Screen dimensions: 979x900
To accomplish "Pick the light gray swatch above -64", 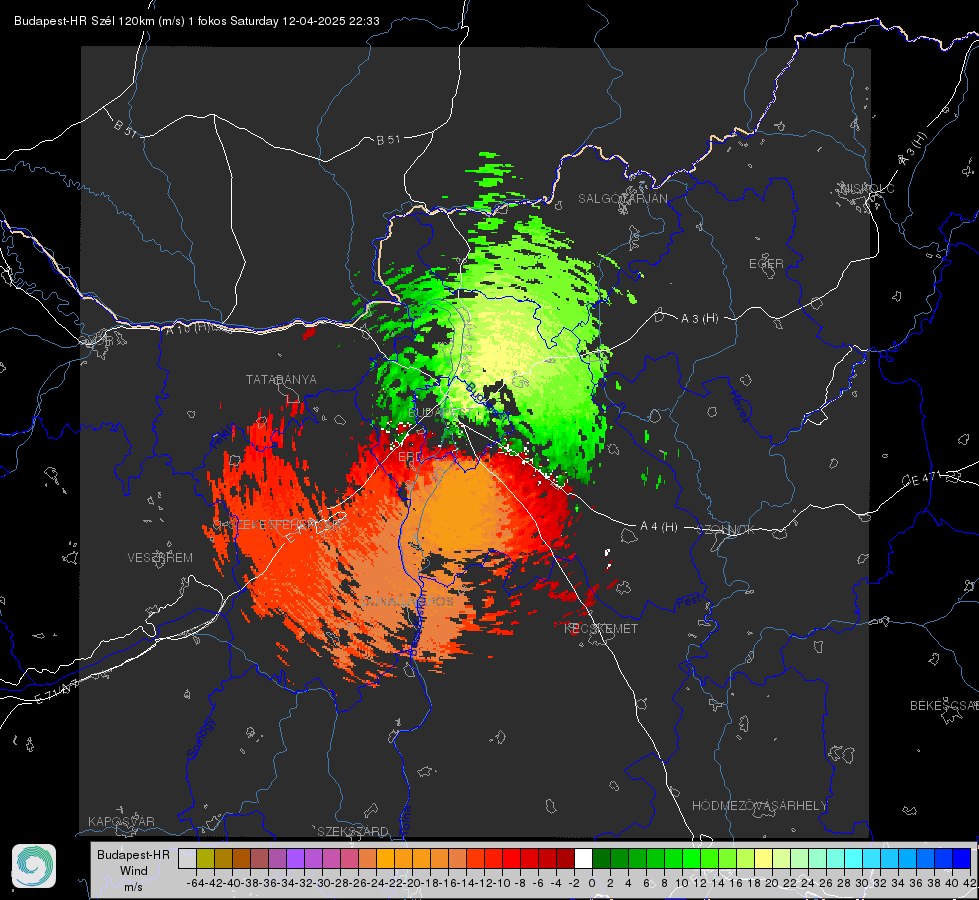I will (x=187, y=858).
